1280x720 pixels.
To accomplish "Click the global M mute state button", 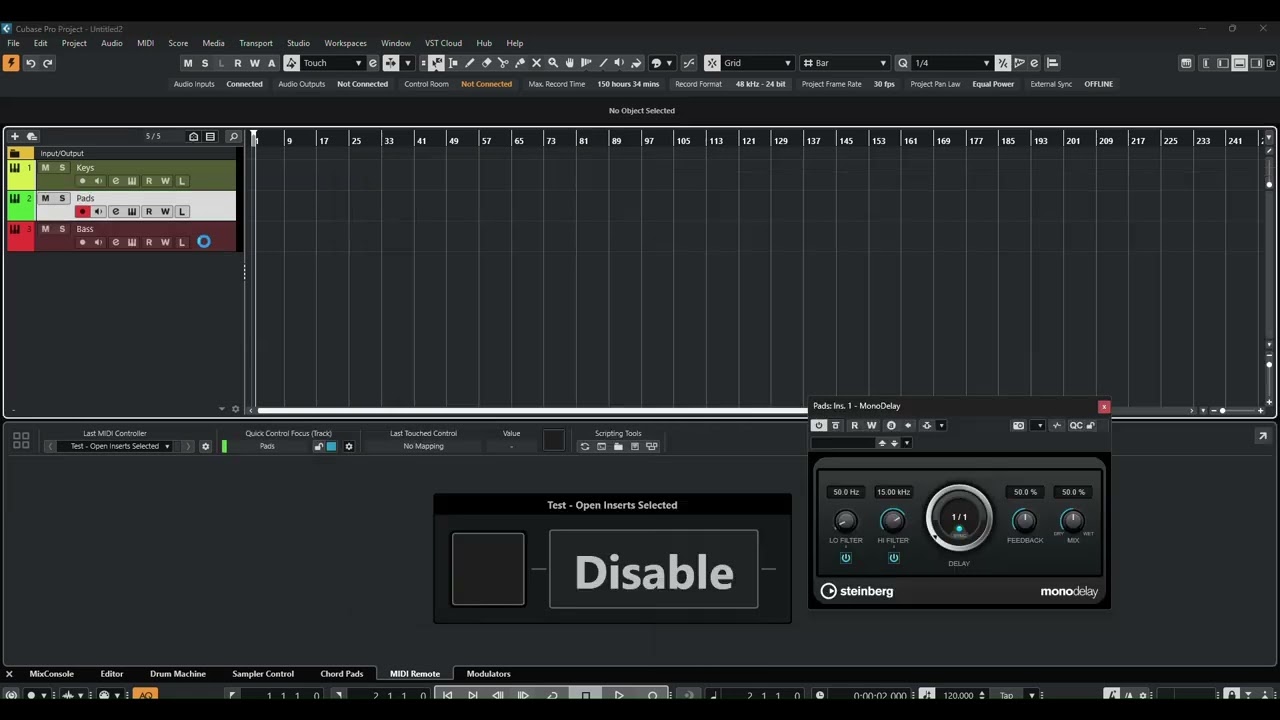I will (x=187, y=63).
